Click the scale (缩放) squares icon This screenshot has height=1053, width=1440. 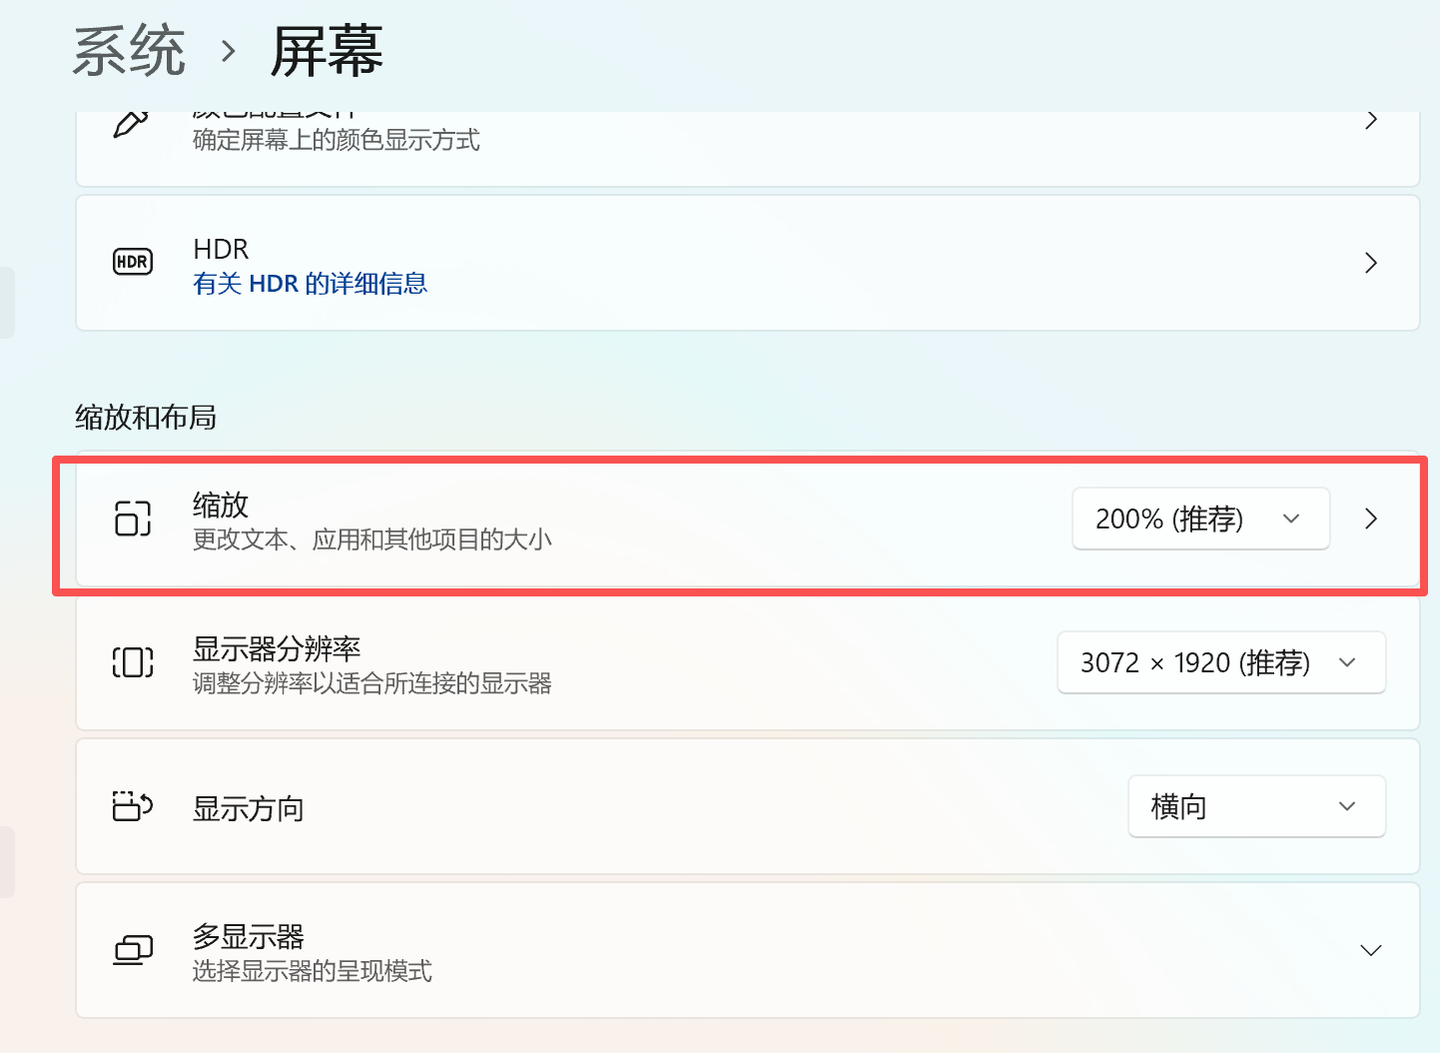point(133,518)
